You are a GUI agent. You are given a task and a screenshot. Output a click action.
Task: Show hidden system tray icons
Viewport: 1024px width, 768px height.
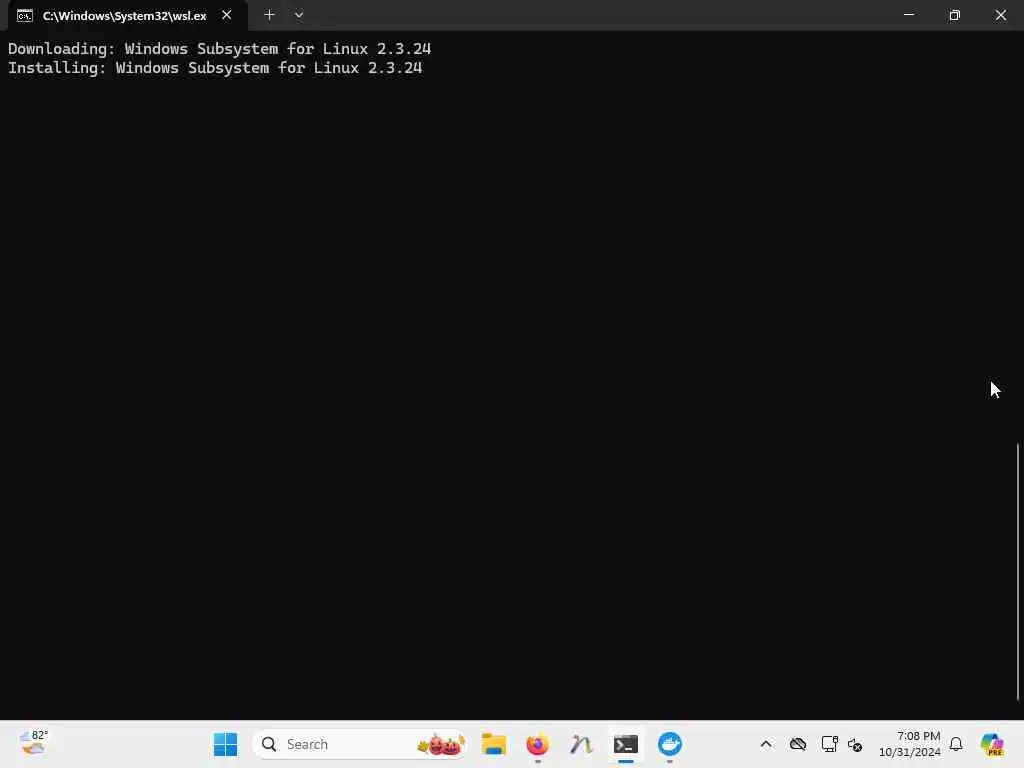pyautogui.click(x=766, y=744)
